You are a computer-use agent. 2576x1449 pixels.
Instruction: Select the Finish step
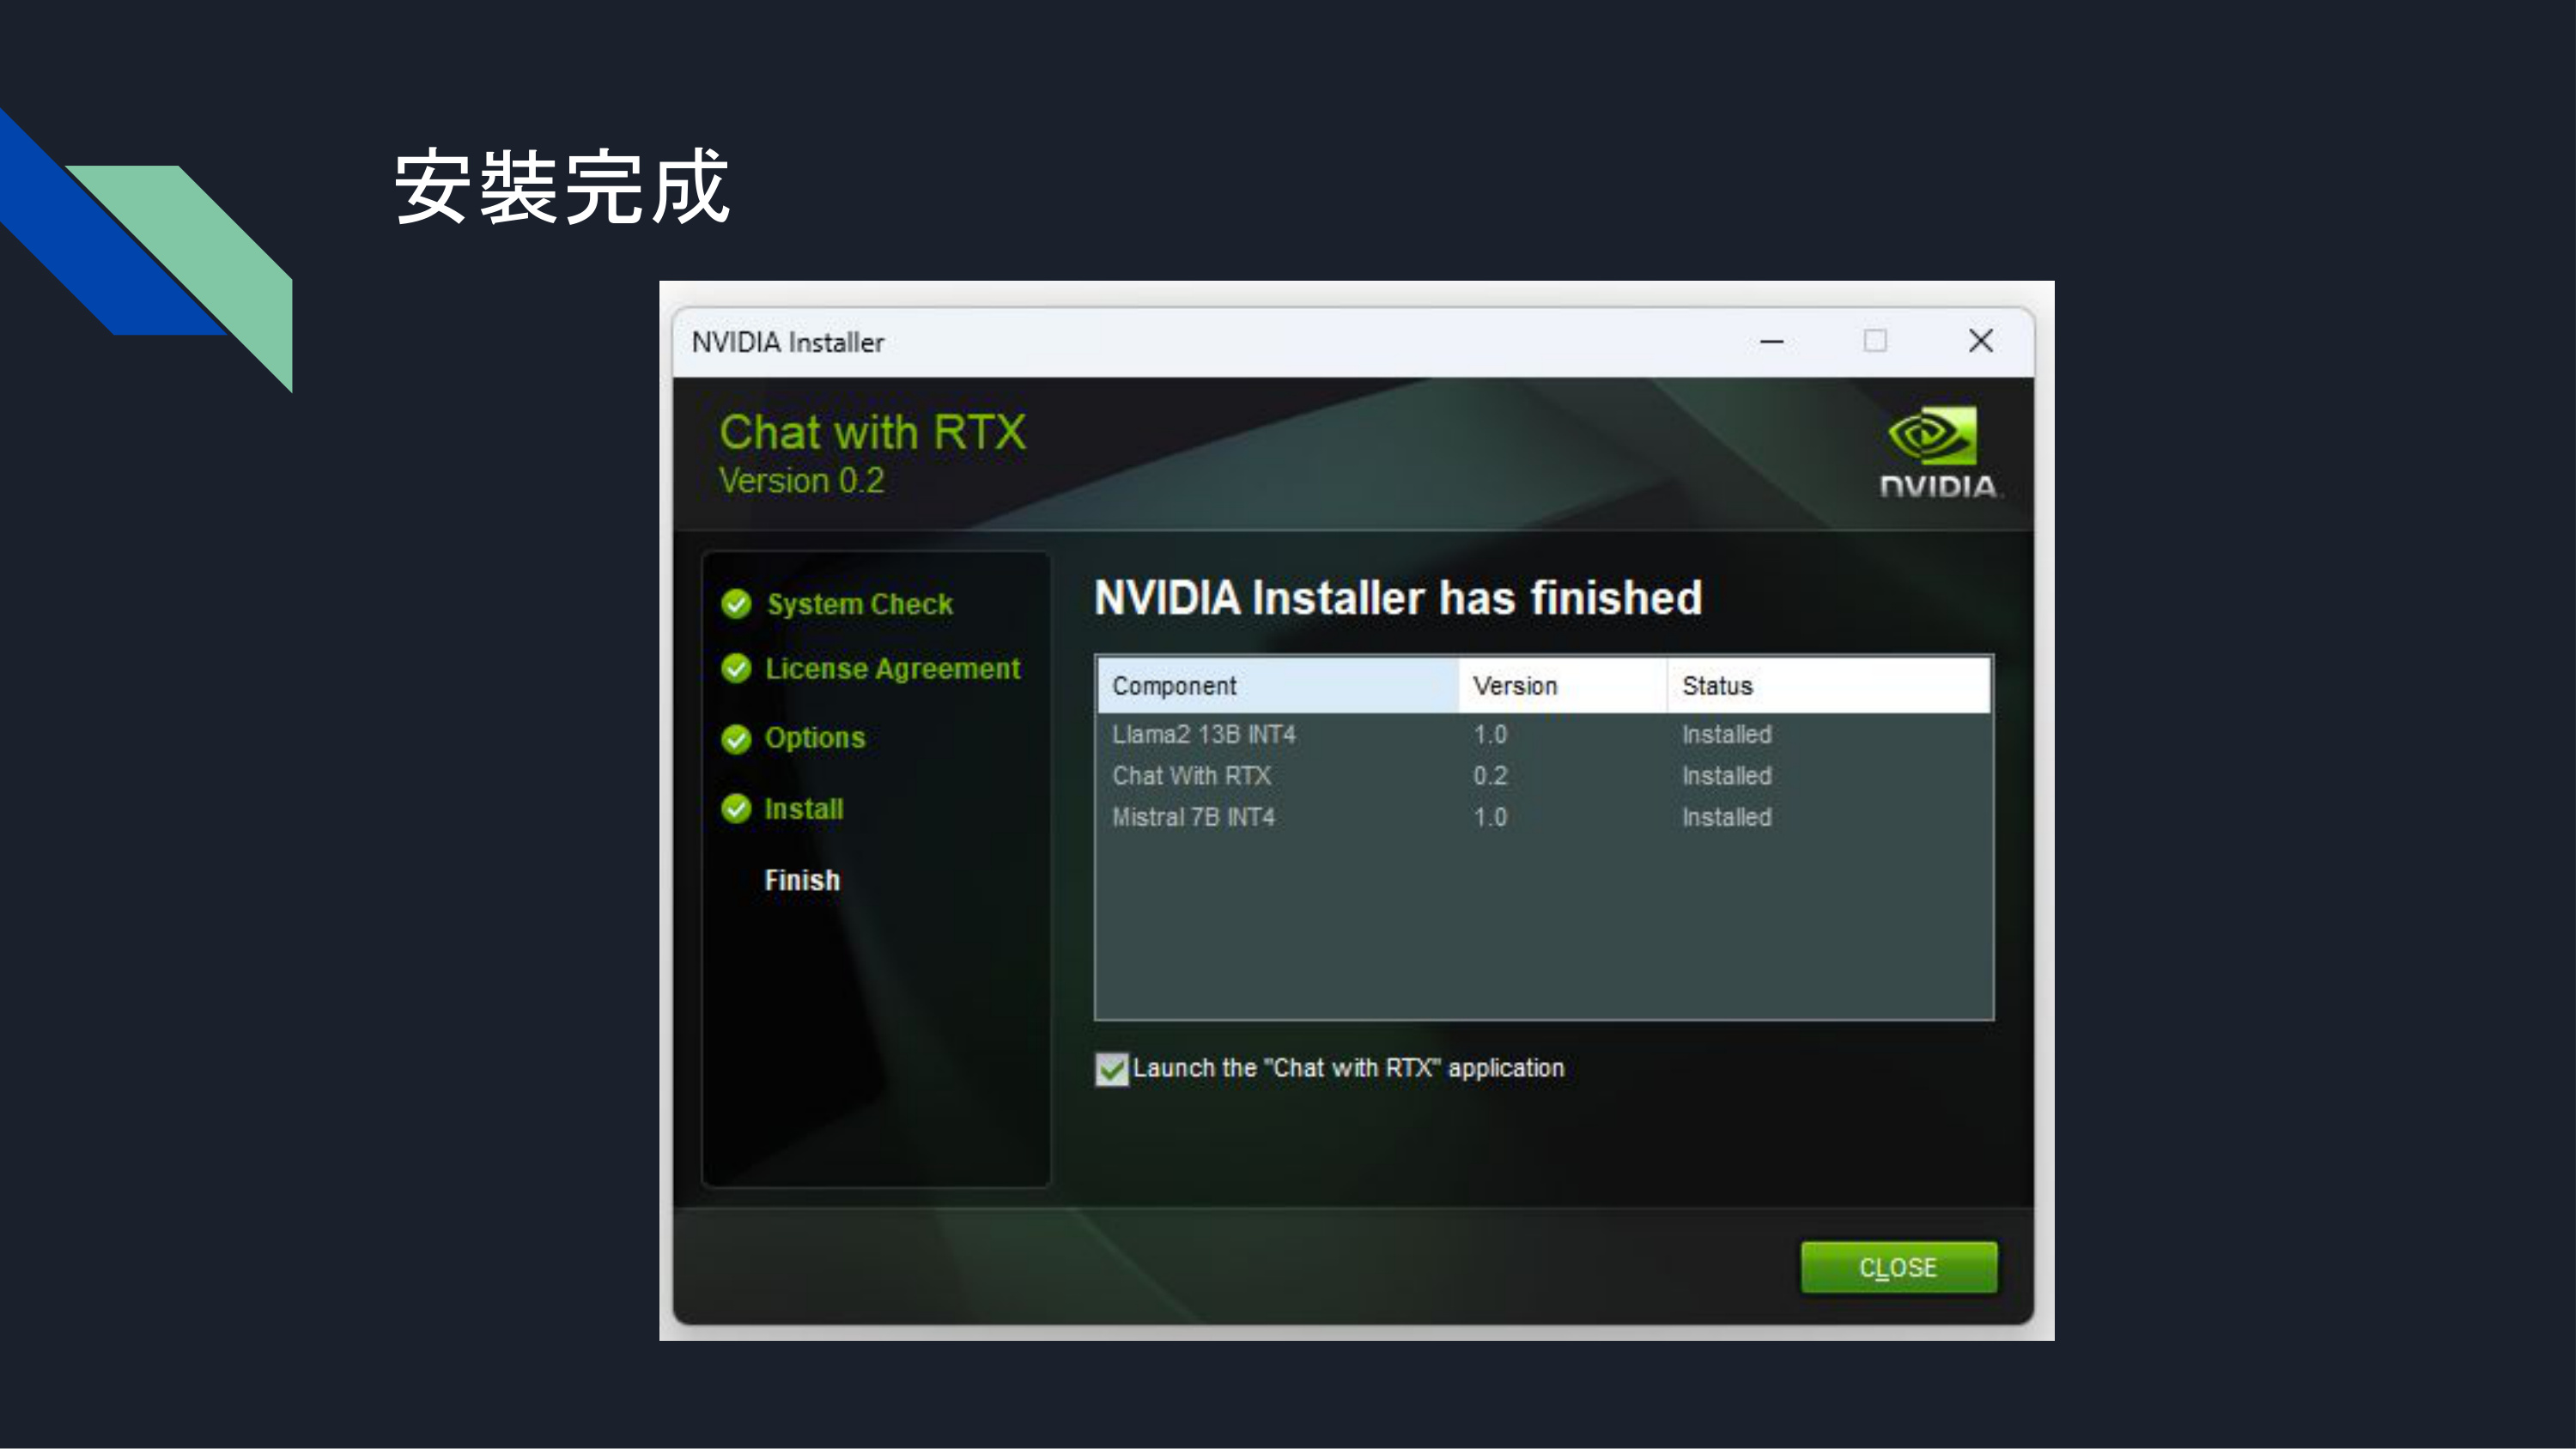[802, 880]
